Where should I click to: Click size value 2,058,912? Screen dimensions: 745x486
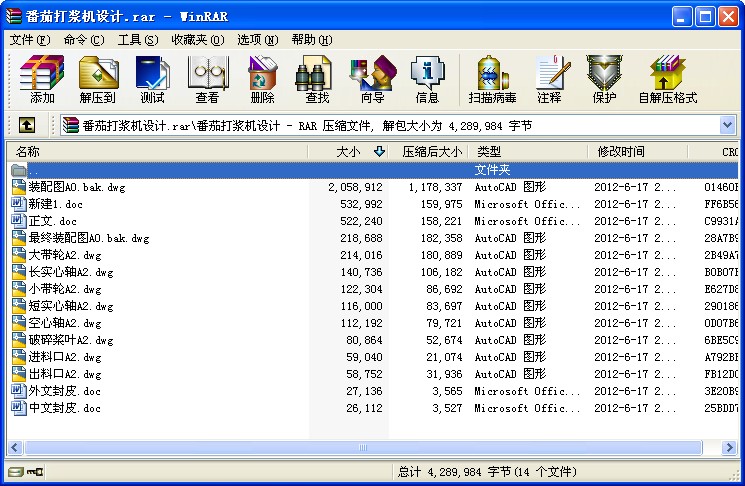pyautogui.click(x=355, y=187)
